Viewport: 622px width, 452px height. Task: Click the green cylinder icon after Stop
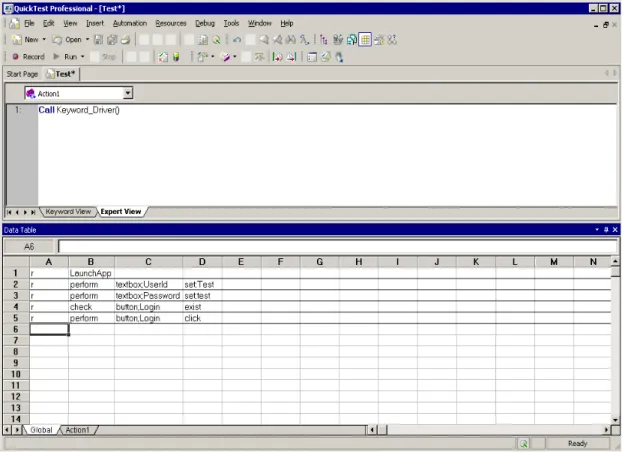point(176,57)
